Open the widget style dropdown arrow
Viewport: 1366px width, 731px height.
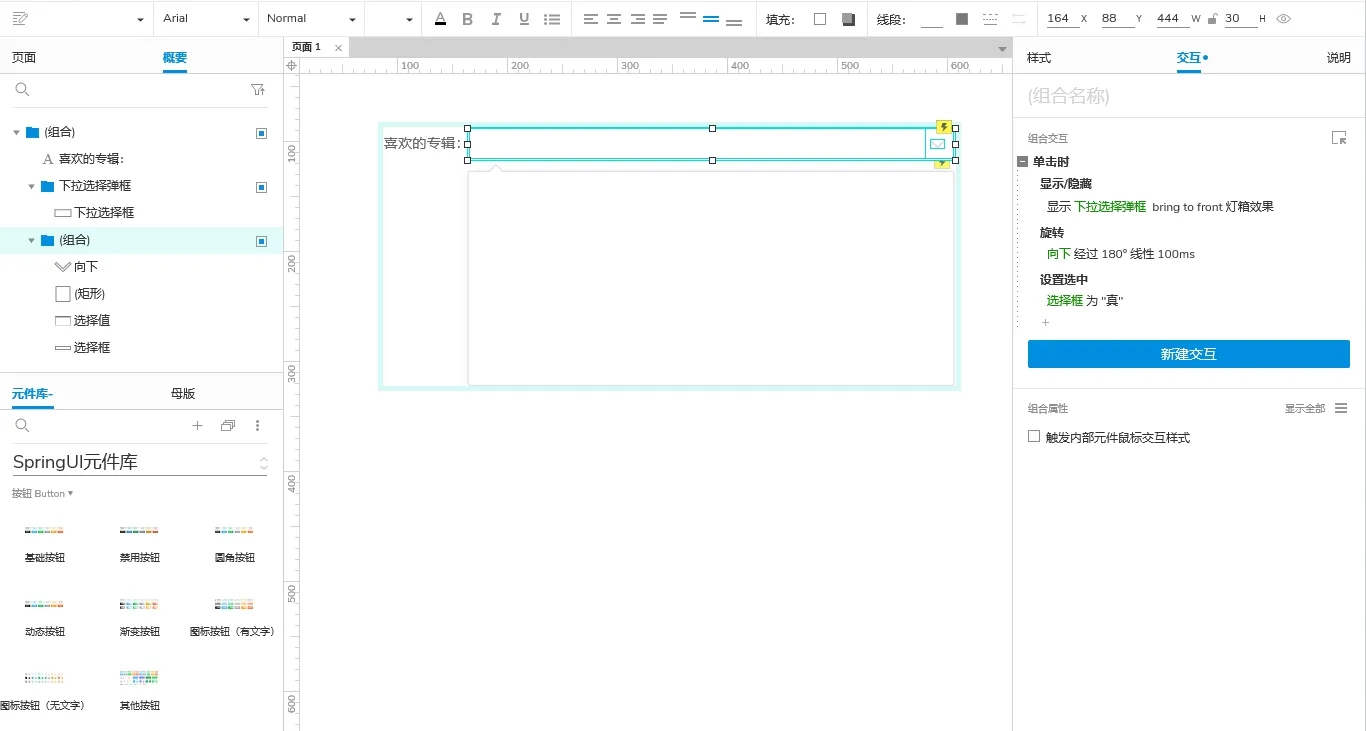[x=139, y=20]
